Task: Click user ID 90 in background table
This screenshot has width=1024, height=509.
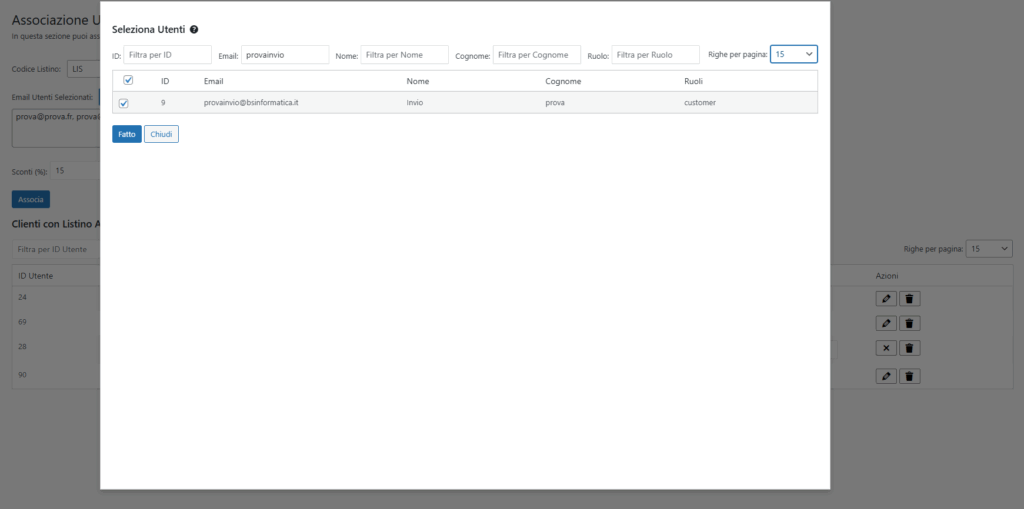Action: [22, 375]
